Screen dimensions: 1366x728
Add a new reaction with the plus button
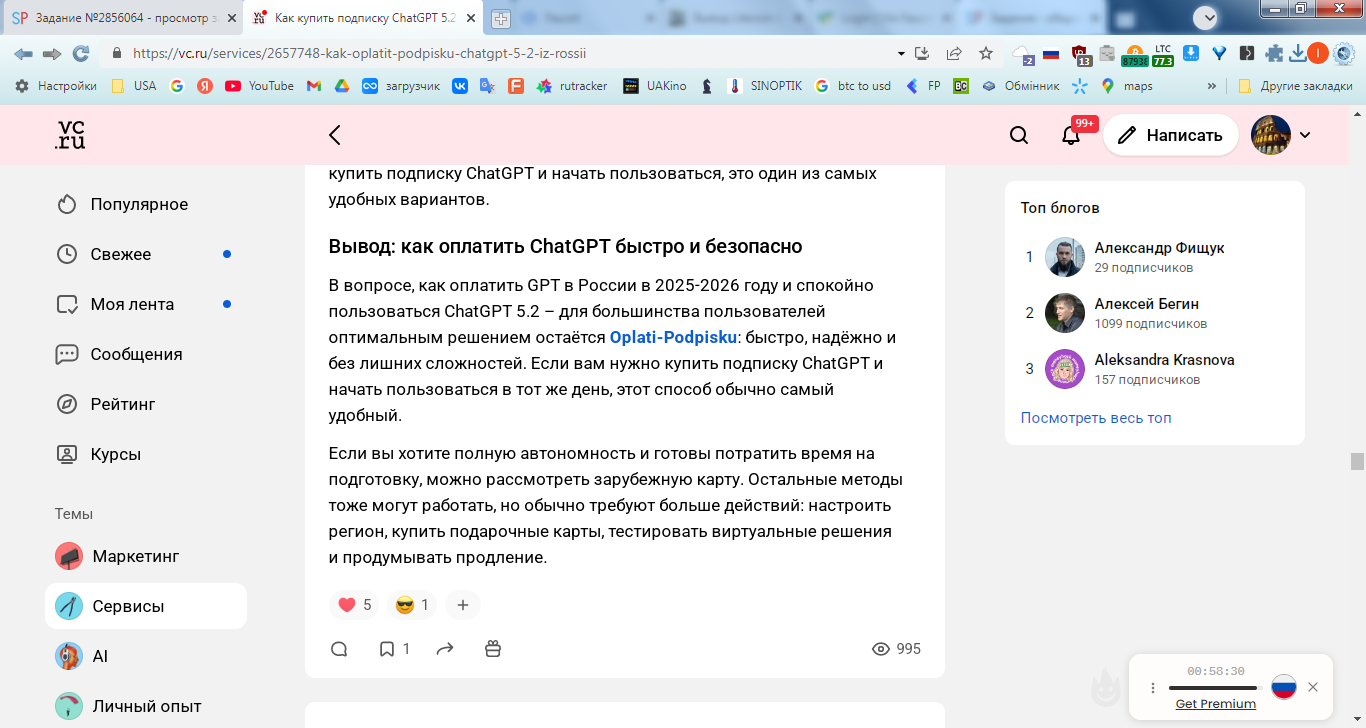point(462,605)
